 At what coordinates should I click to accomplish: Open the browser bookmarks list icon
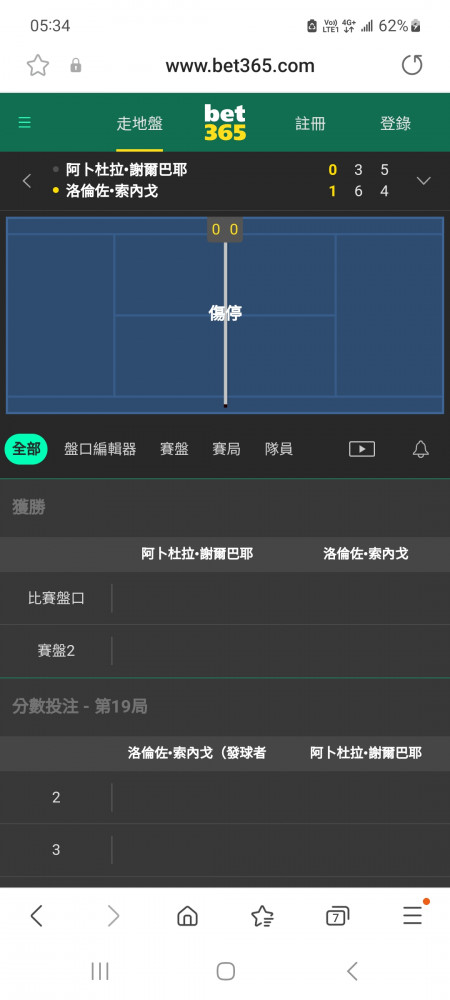[x=262, y=916]
